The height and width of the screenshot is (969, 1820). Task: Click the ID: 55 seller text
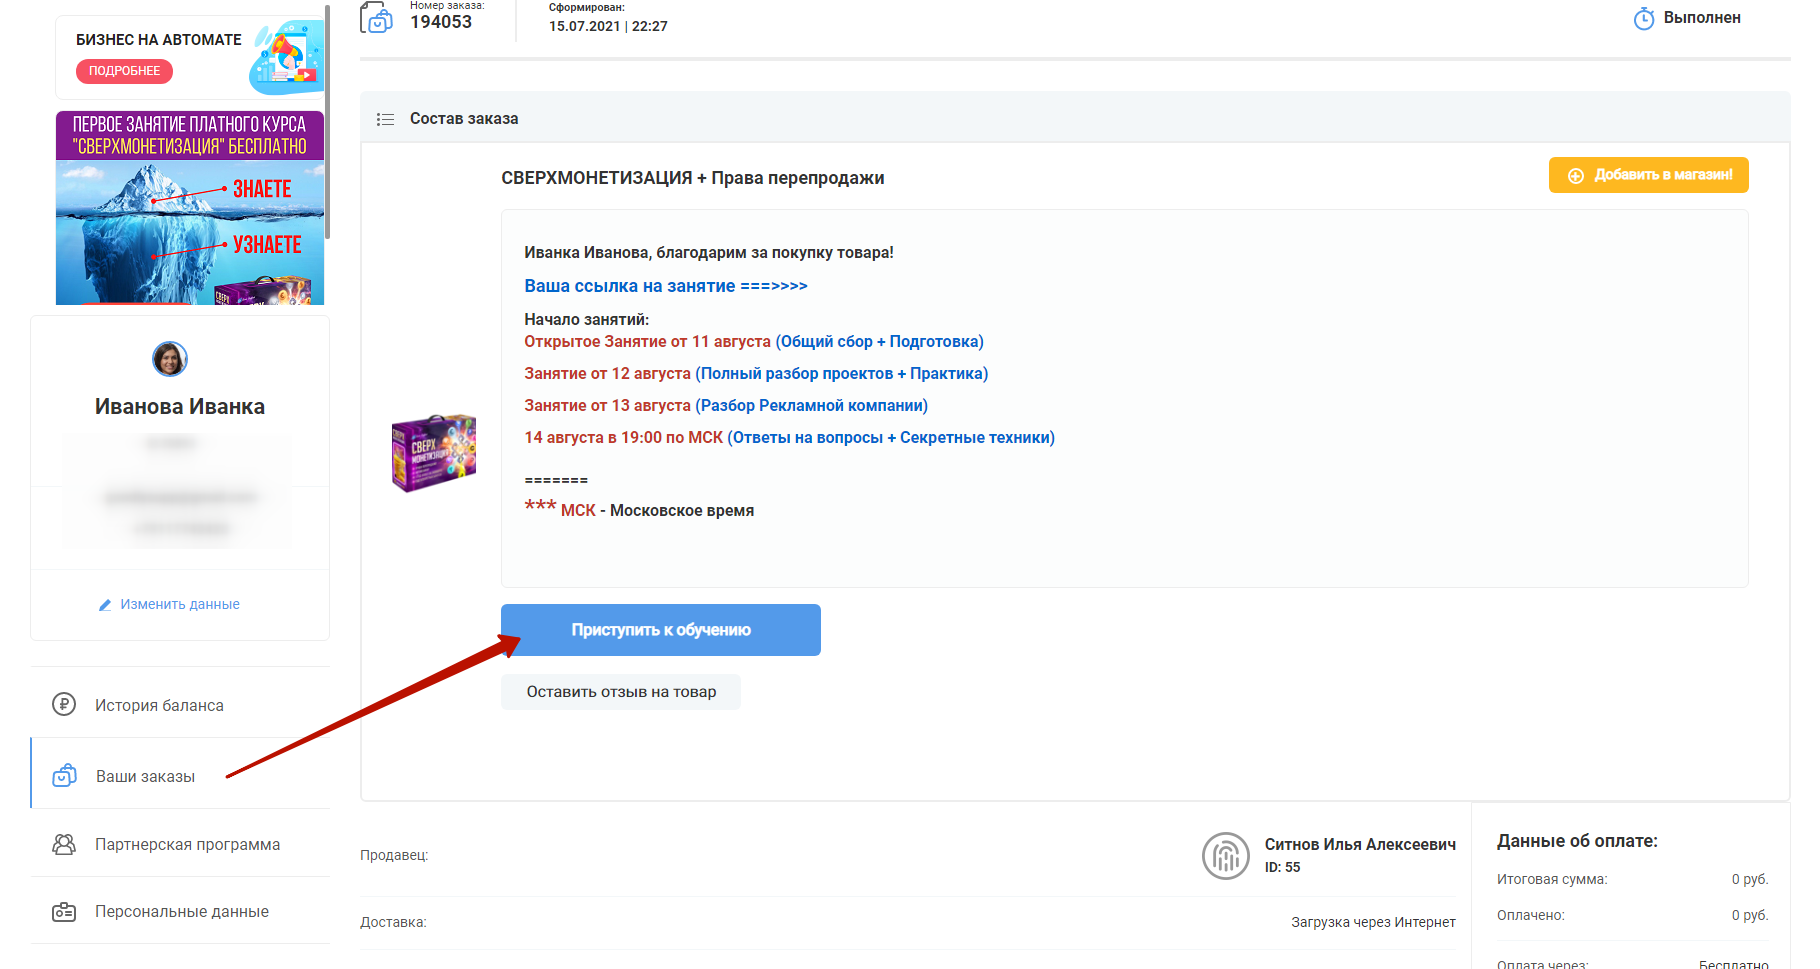pos(1282,867)
